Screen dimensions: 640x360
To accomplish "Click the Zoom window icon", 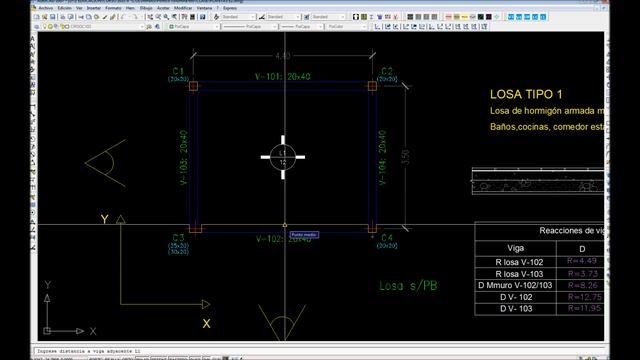I will (166, 17).
